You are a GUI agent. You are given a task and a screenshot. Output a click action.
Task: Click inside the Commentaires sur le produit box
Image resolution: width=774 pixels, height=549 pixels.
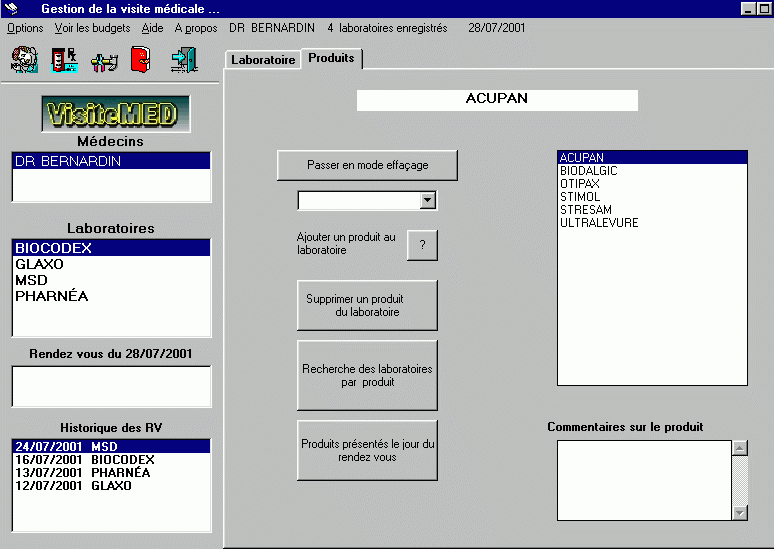tap(644, 480)
